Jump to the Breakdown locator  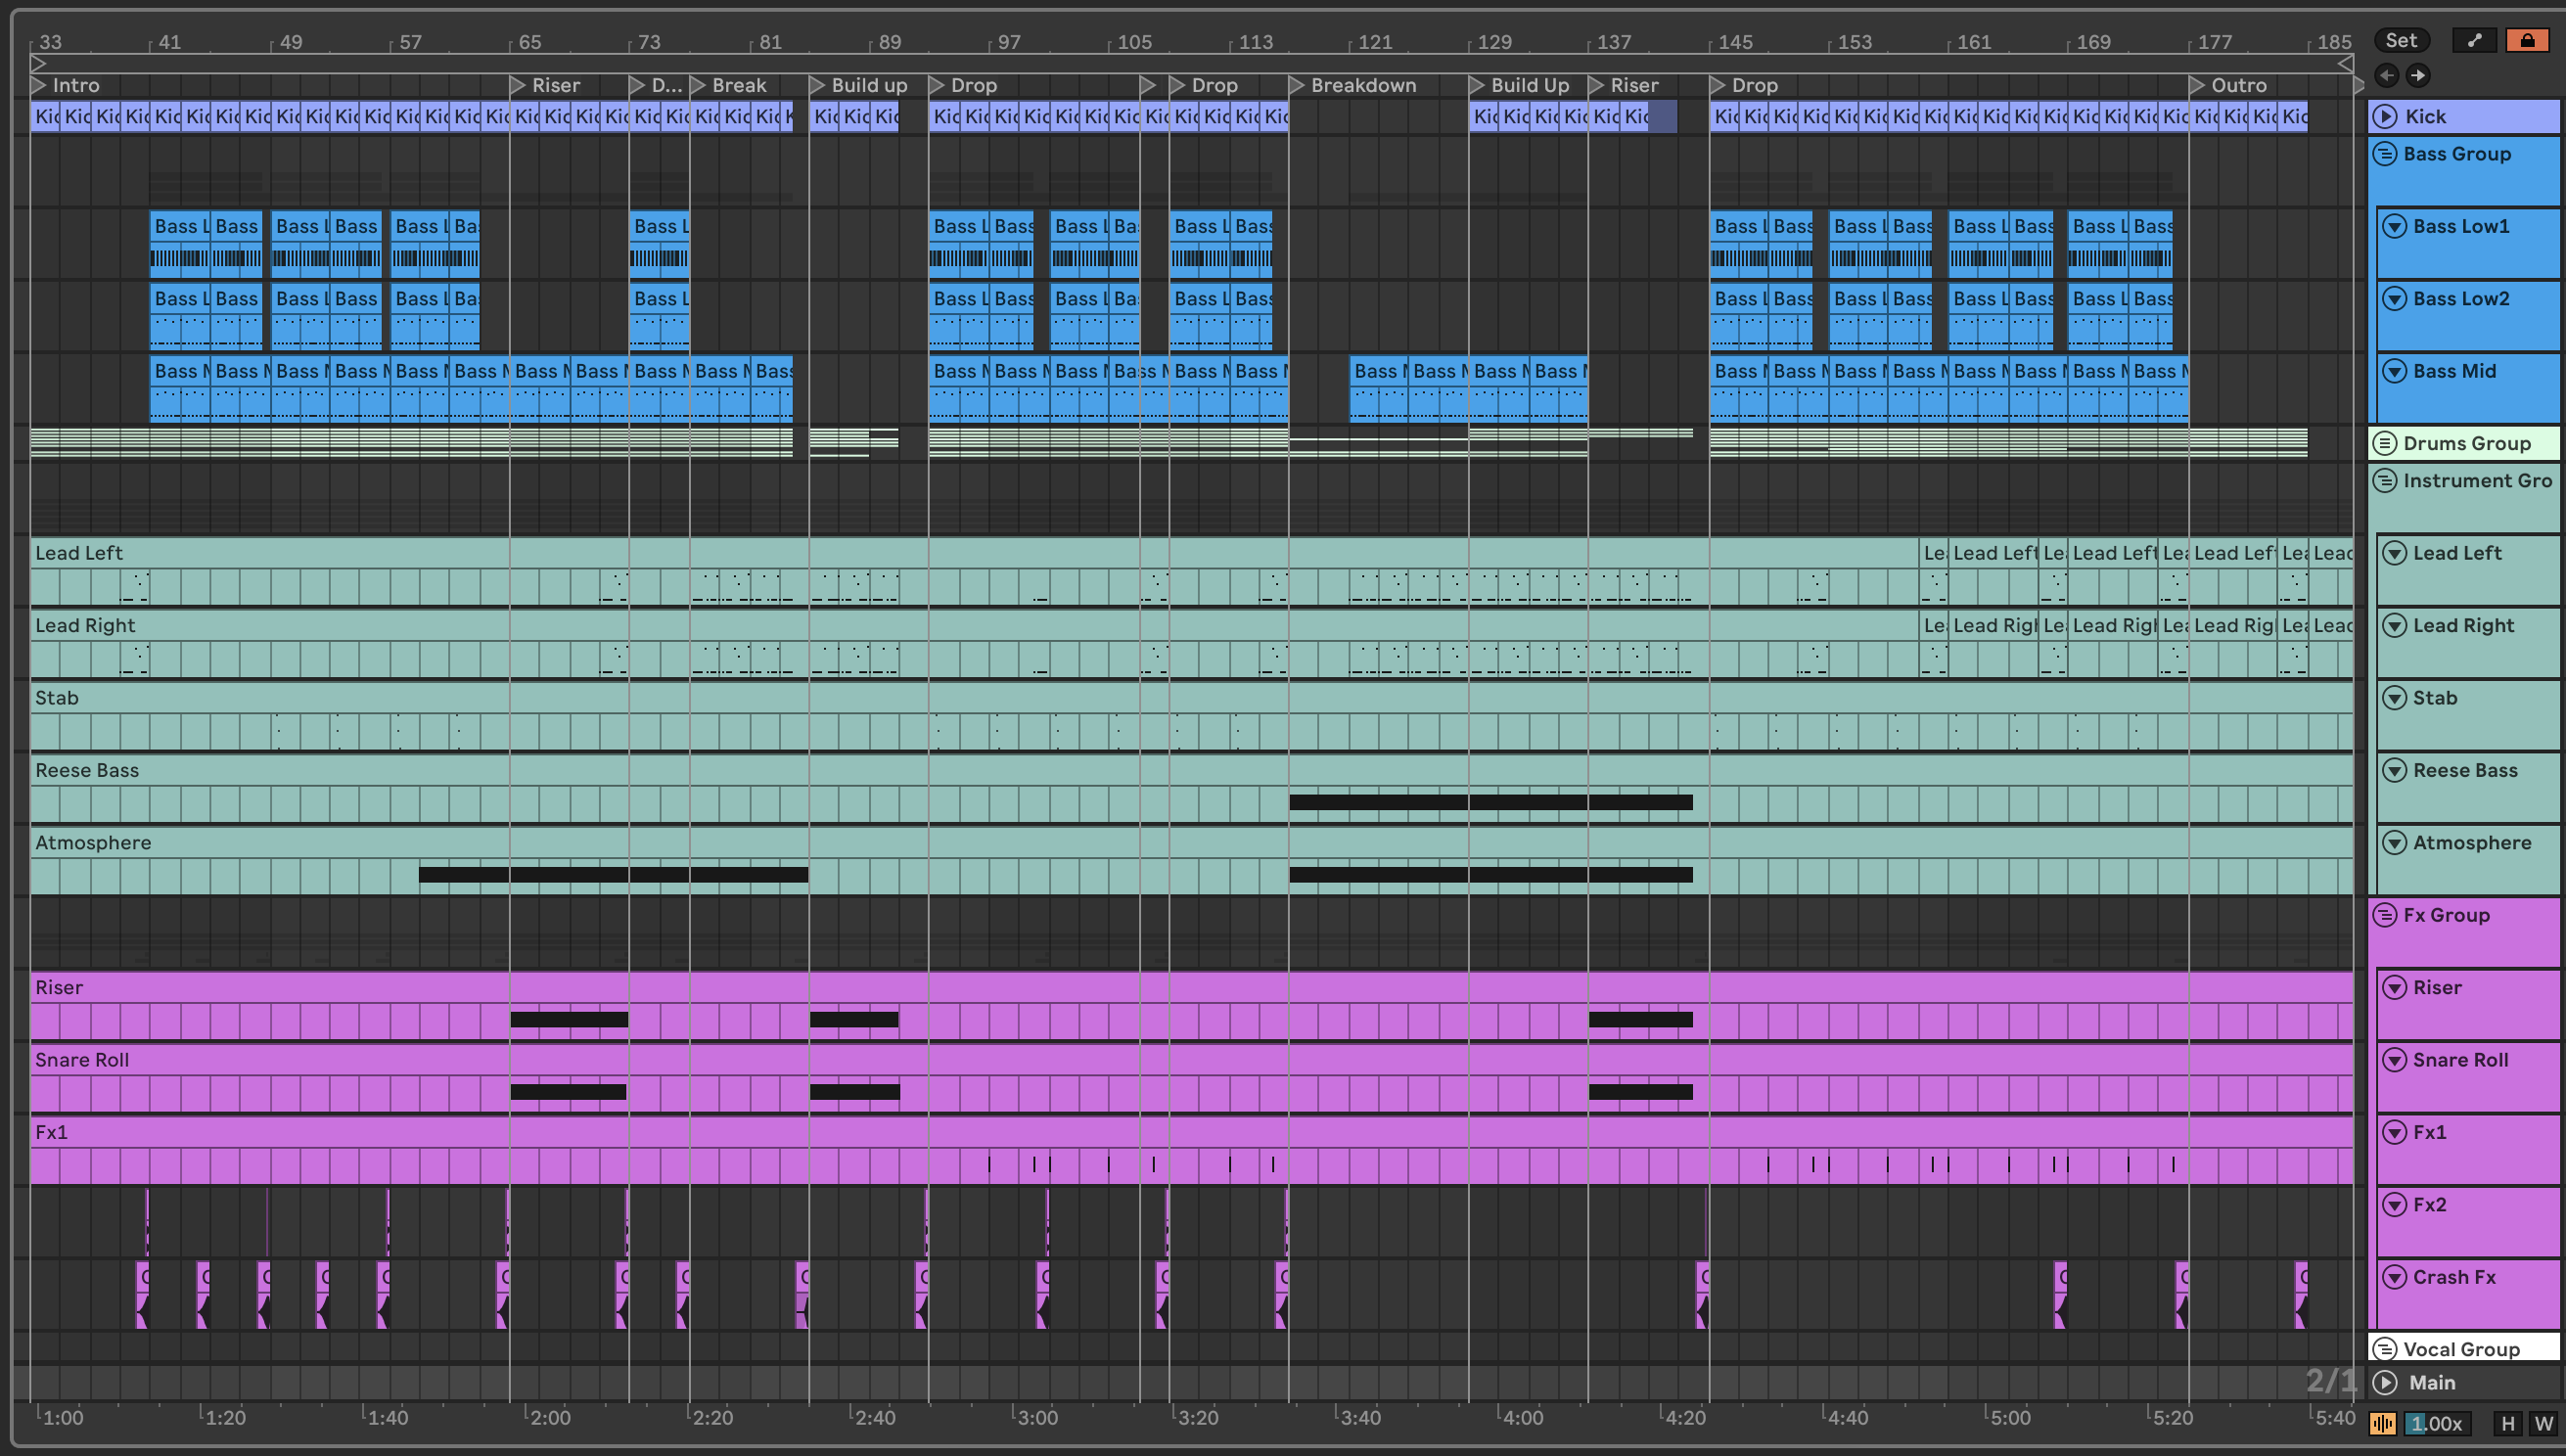pyautogui.click(x=1297, y=85)
